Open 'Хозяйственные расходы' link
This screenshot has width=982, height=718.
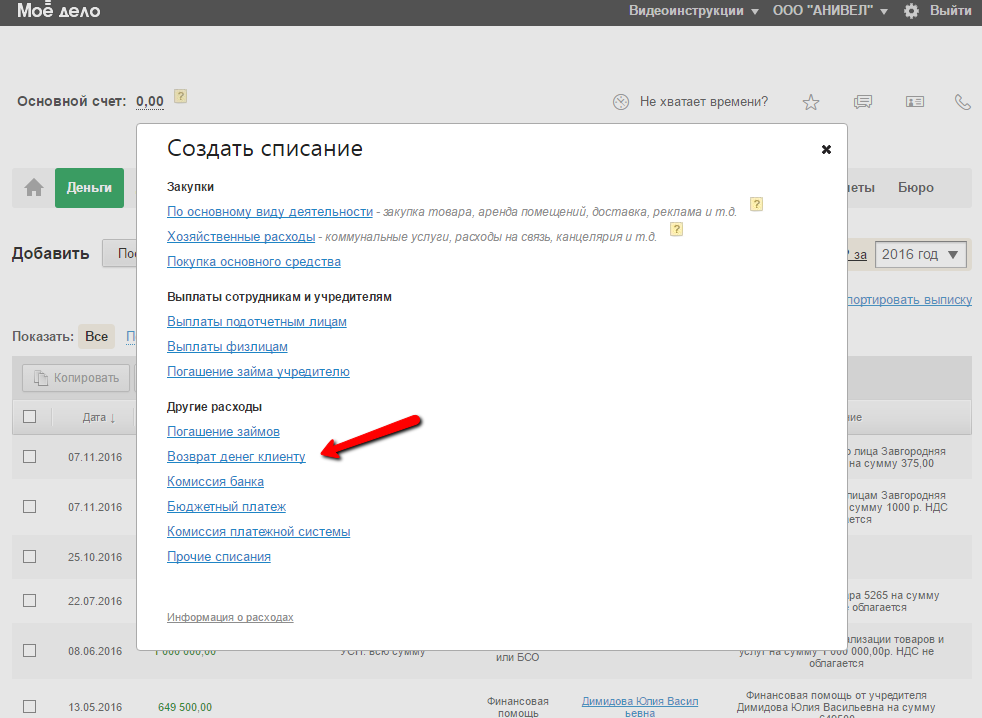pyautogui.click(x=241, y=237)
